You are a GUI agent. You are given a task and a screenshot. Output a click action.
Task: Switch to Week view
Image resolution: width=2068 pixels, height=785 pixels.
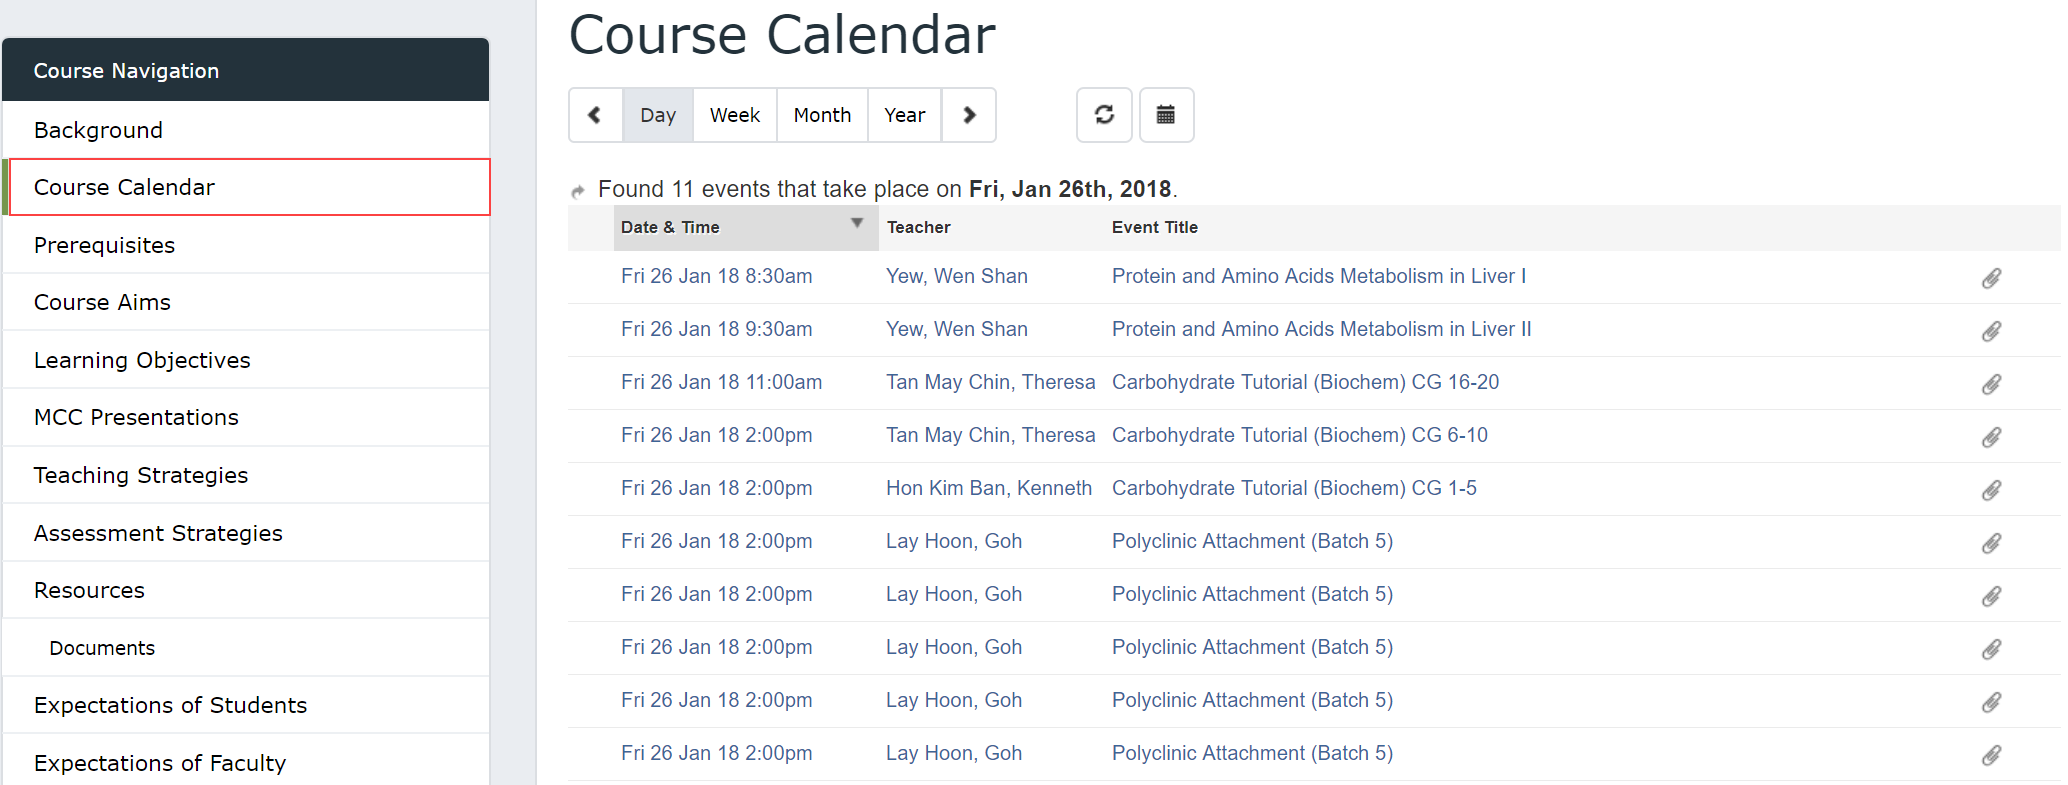[735, 115]
